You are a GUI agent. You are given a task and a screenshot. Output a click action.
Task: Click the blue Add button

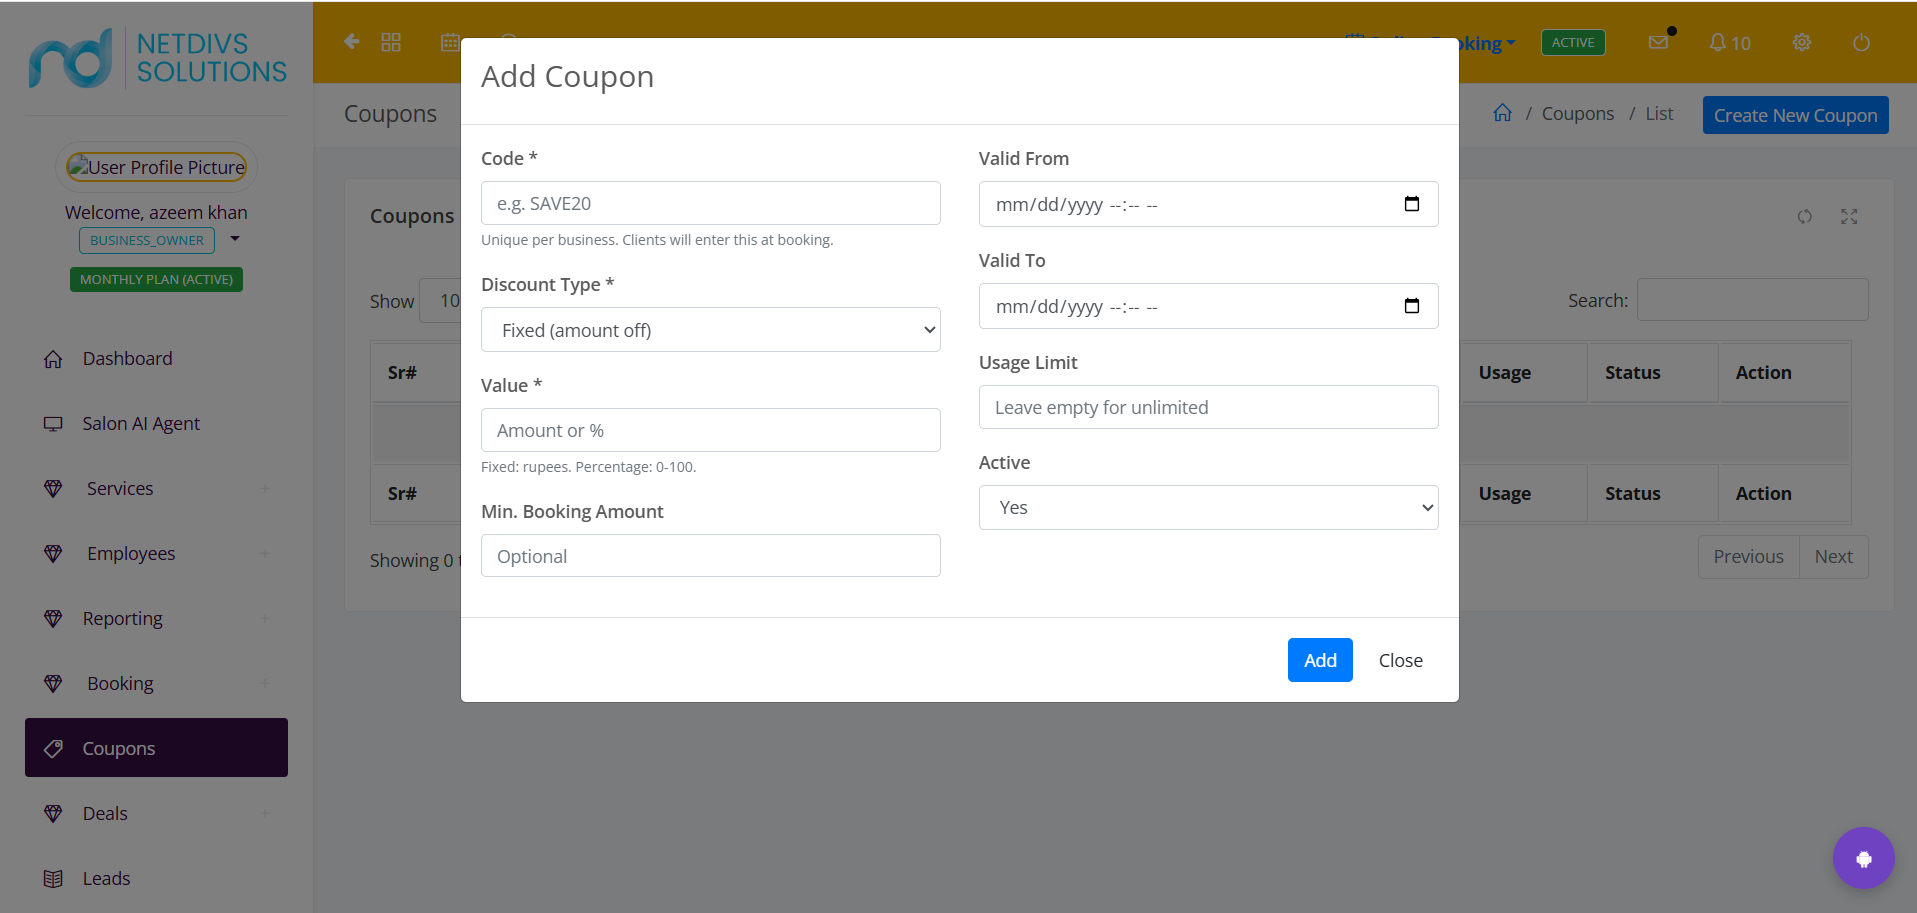[1320, 660]
